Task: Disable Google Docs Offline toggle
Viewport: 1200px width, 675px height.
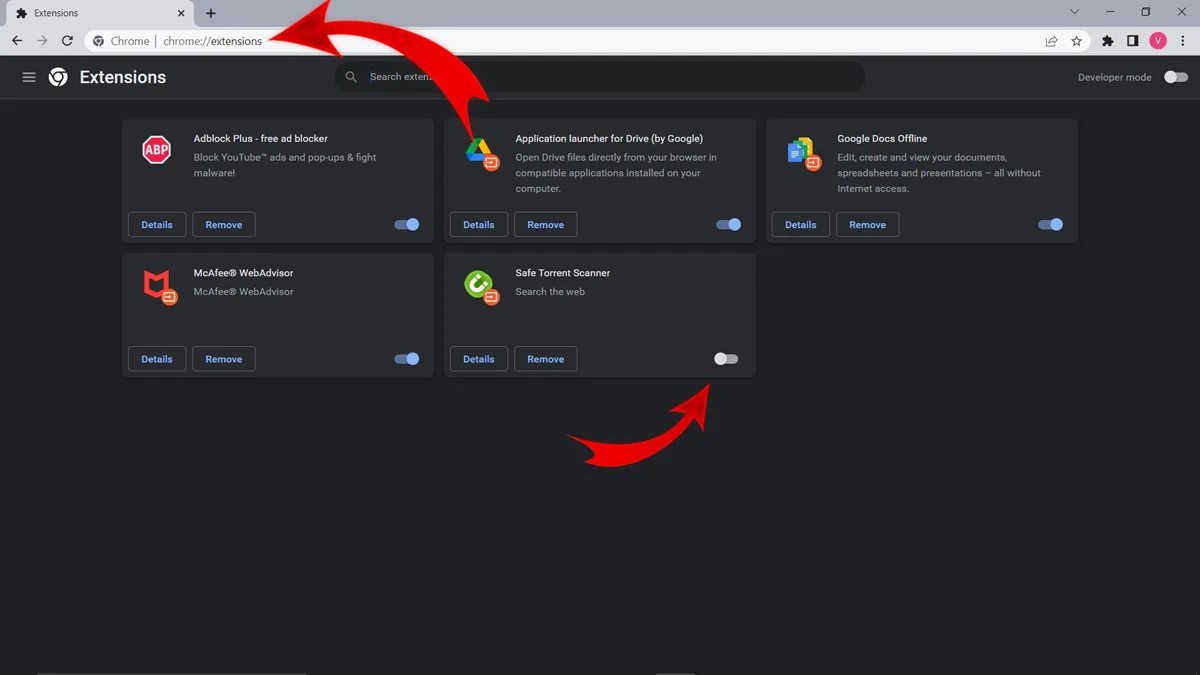Action: (x=1051, y=225)
